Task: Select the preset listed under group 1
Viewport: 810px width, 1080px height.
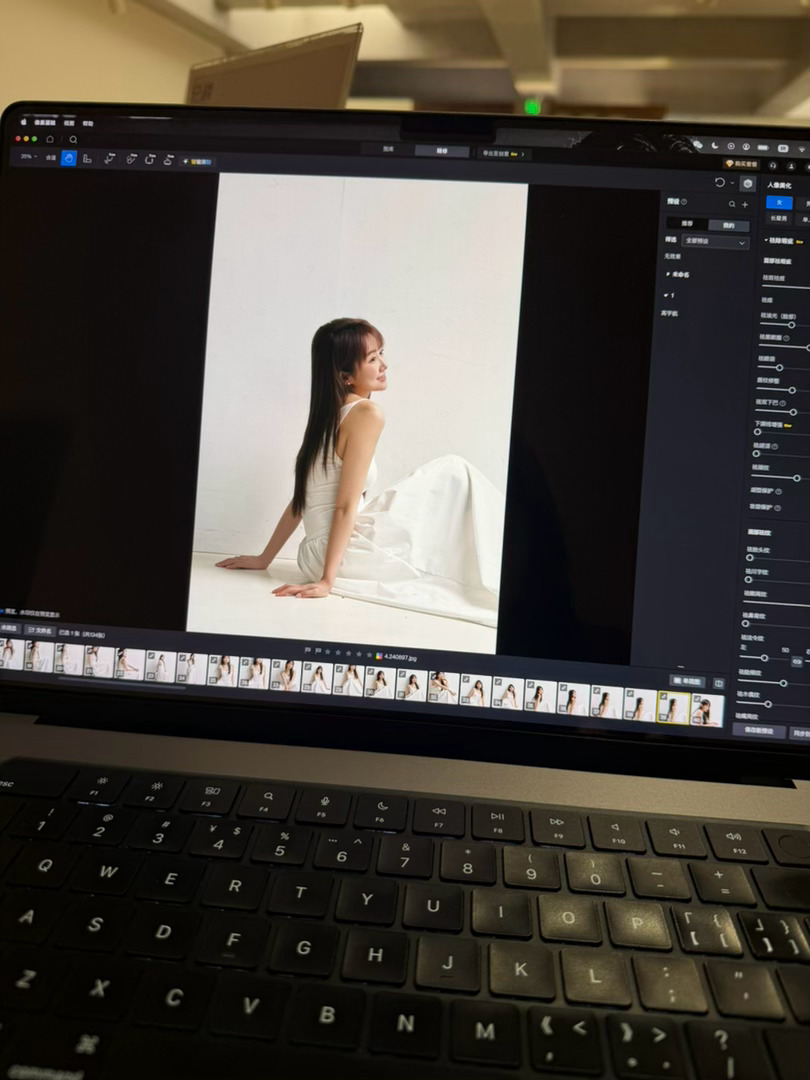Action: coord(669,313)
